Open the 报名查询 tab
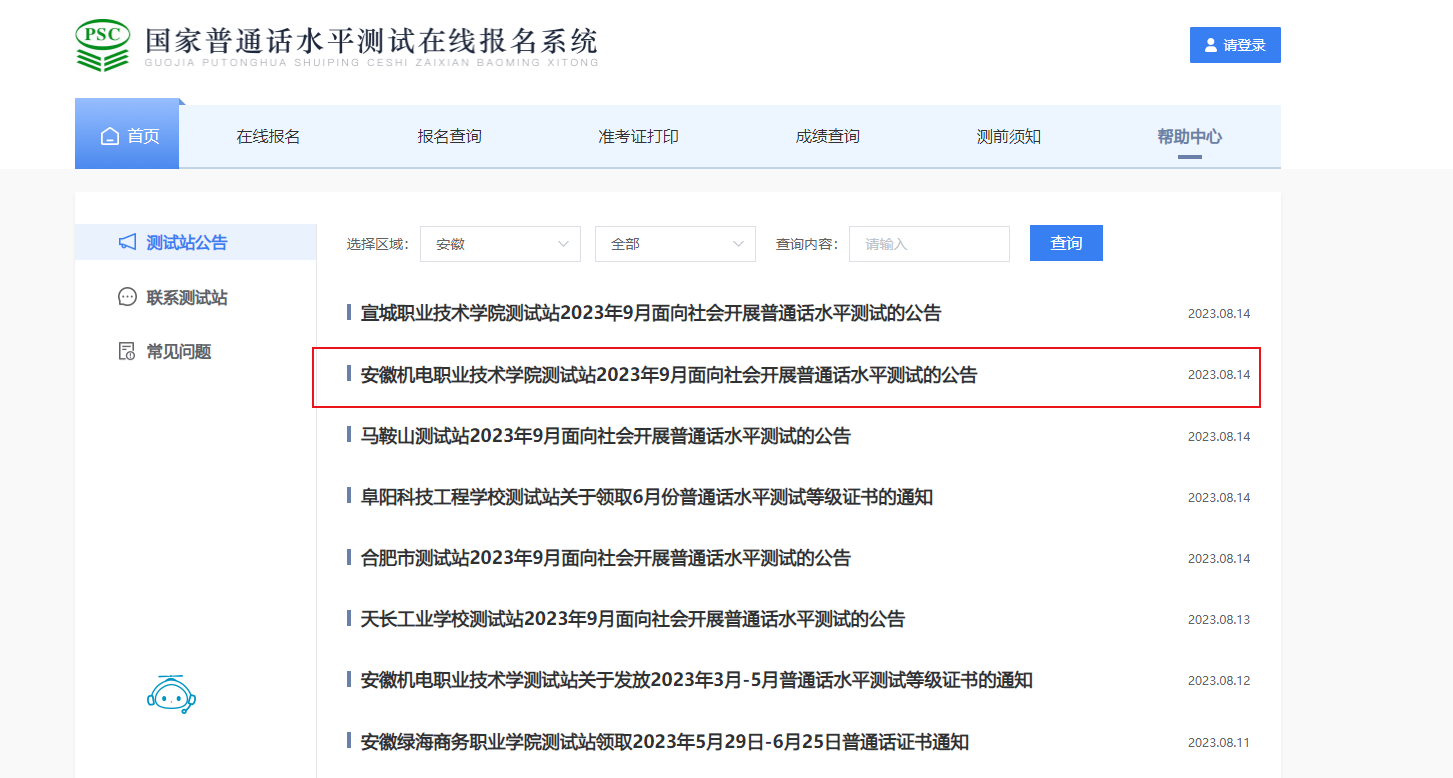This screenshot has height=778, width=1453. pos(450,136)
